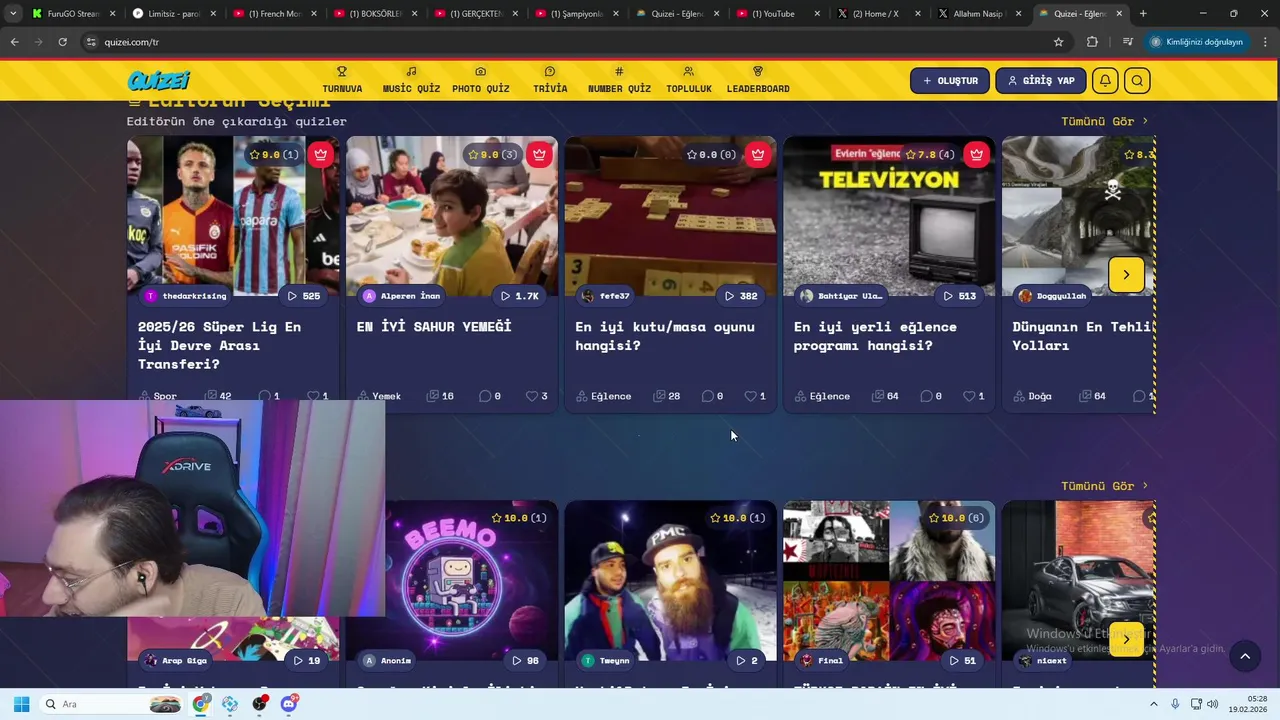Click the Quizei logo
1280x720 pixels.
(x=158, y=81)
